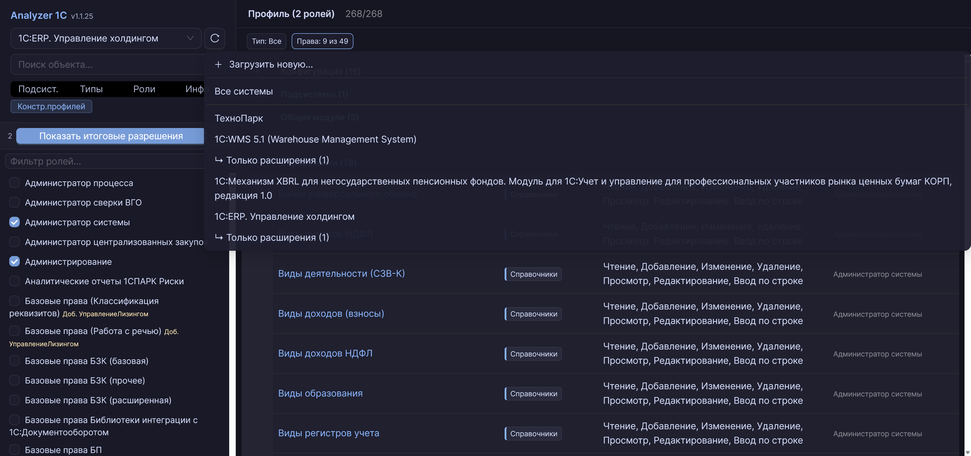The image size is (971, 456).
Task: Open the Права: 9 из 49 filter
Action: (322, 41)
